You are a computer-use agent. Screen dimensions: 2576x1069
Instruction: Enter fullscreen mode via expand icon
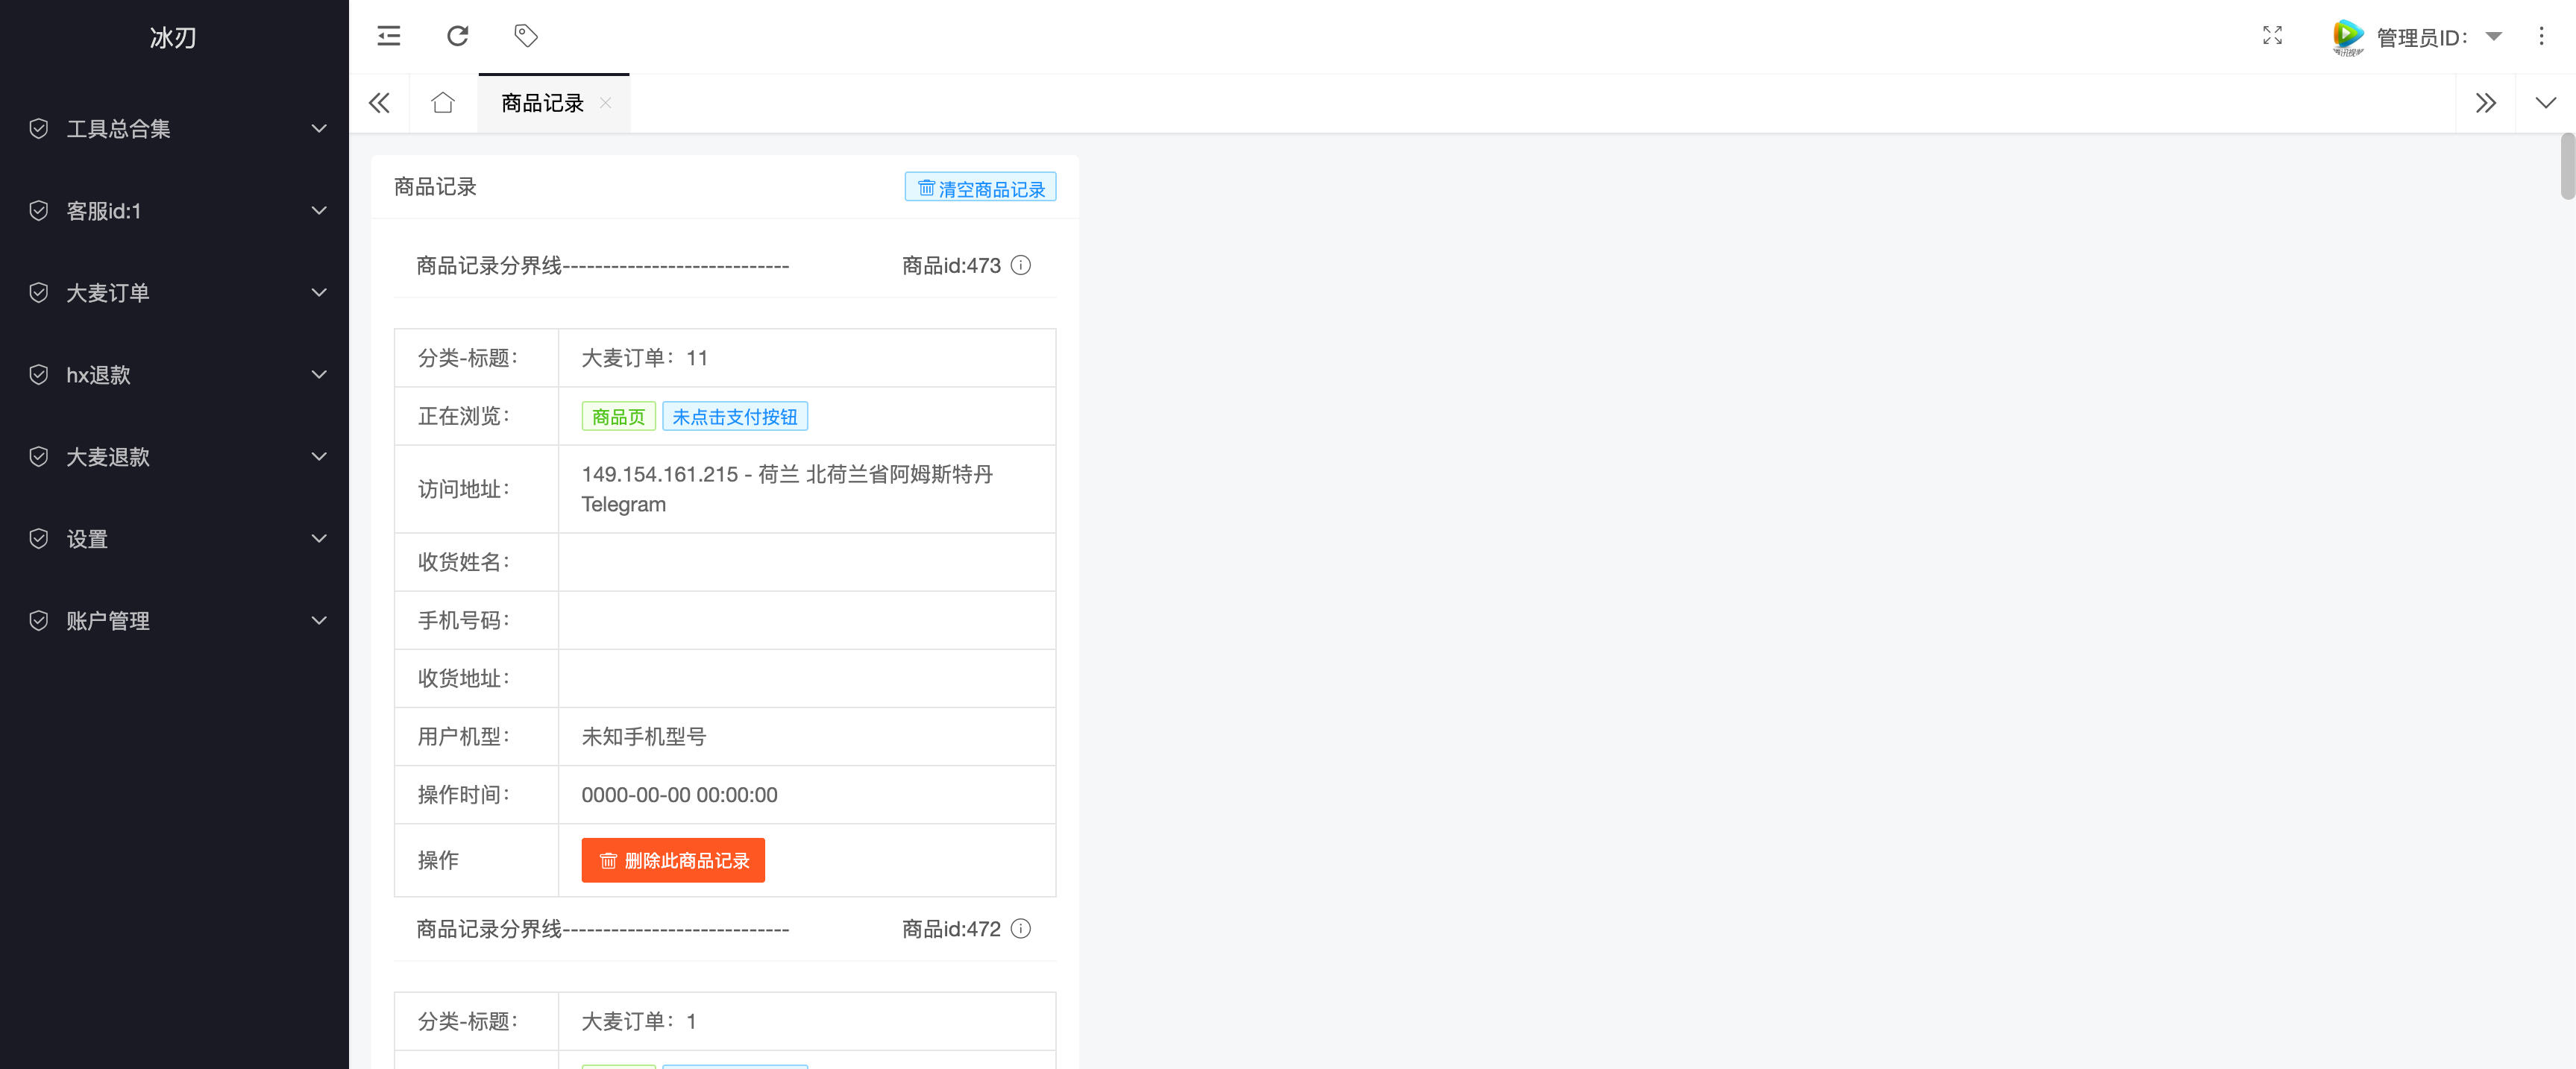[2272, 36]
